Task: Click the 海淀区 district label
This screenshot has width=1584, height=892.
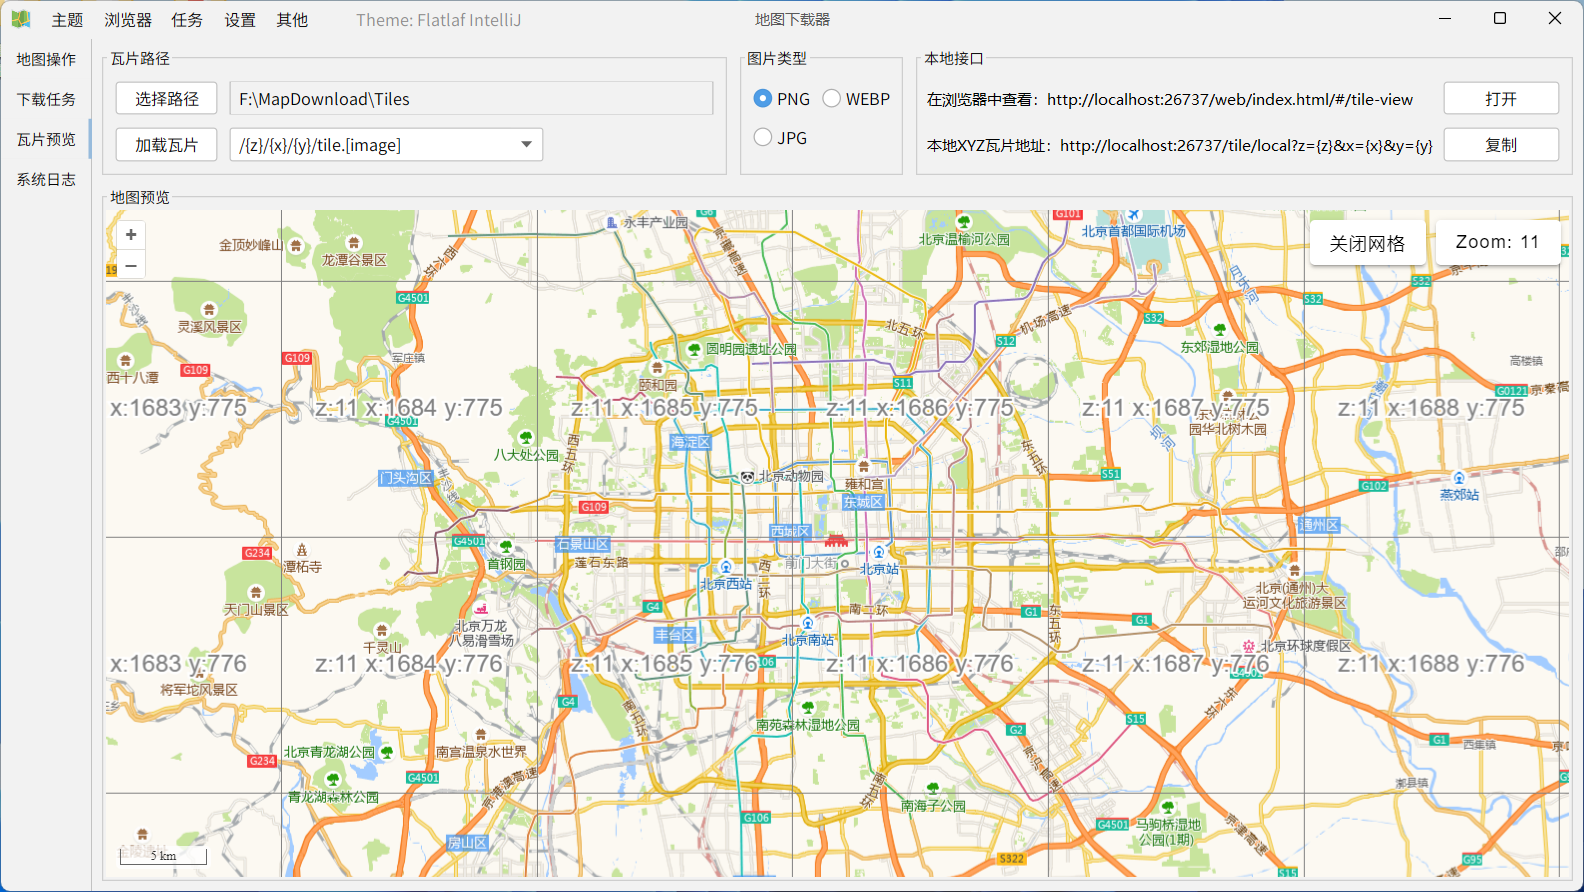Action: 690,442
